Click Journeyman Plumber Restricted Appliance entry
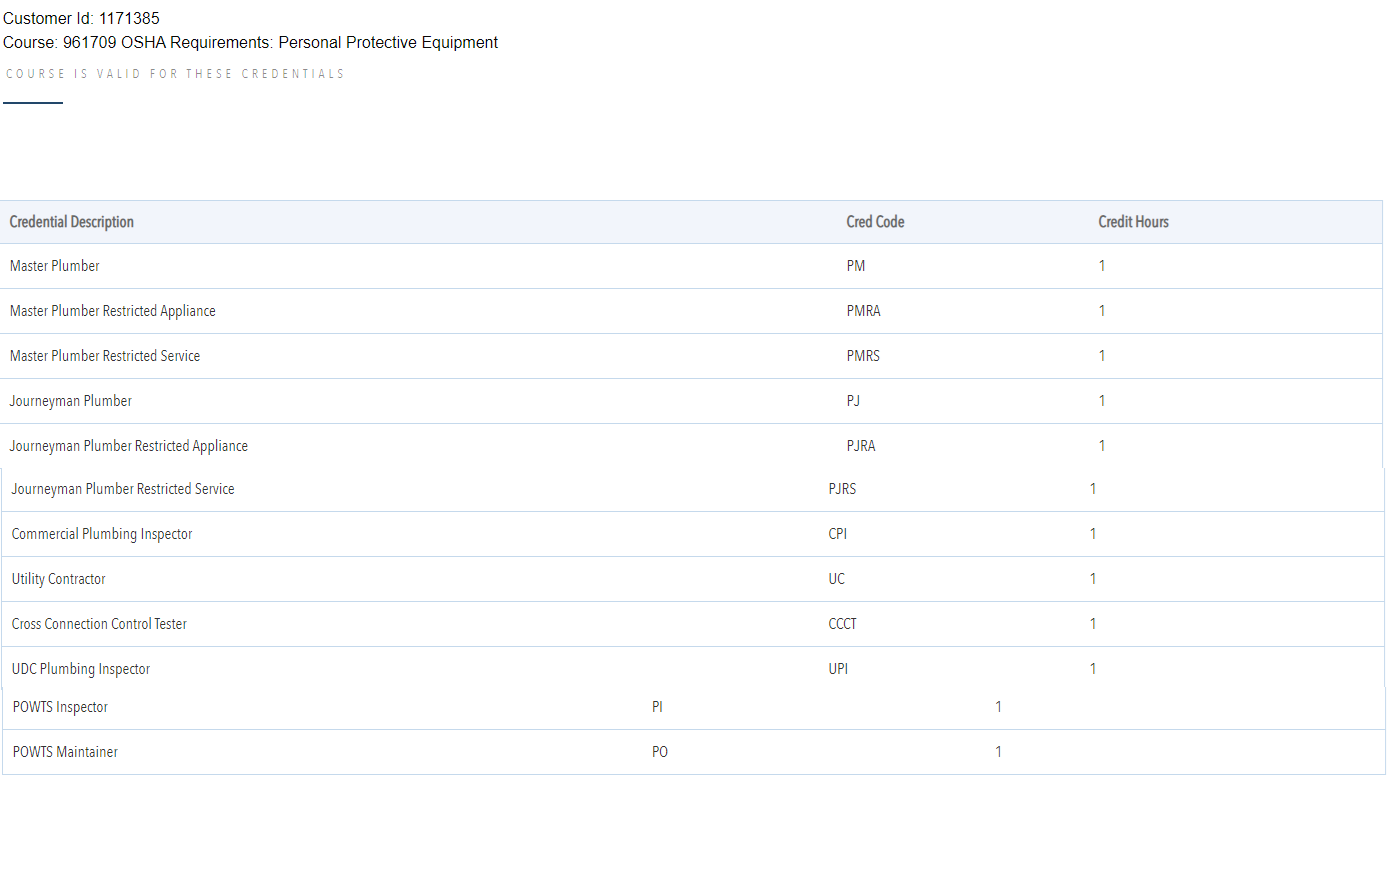Screen dimensions: 1399x896 (x=129, y=446)
